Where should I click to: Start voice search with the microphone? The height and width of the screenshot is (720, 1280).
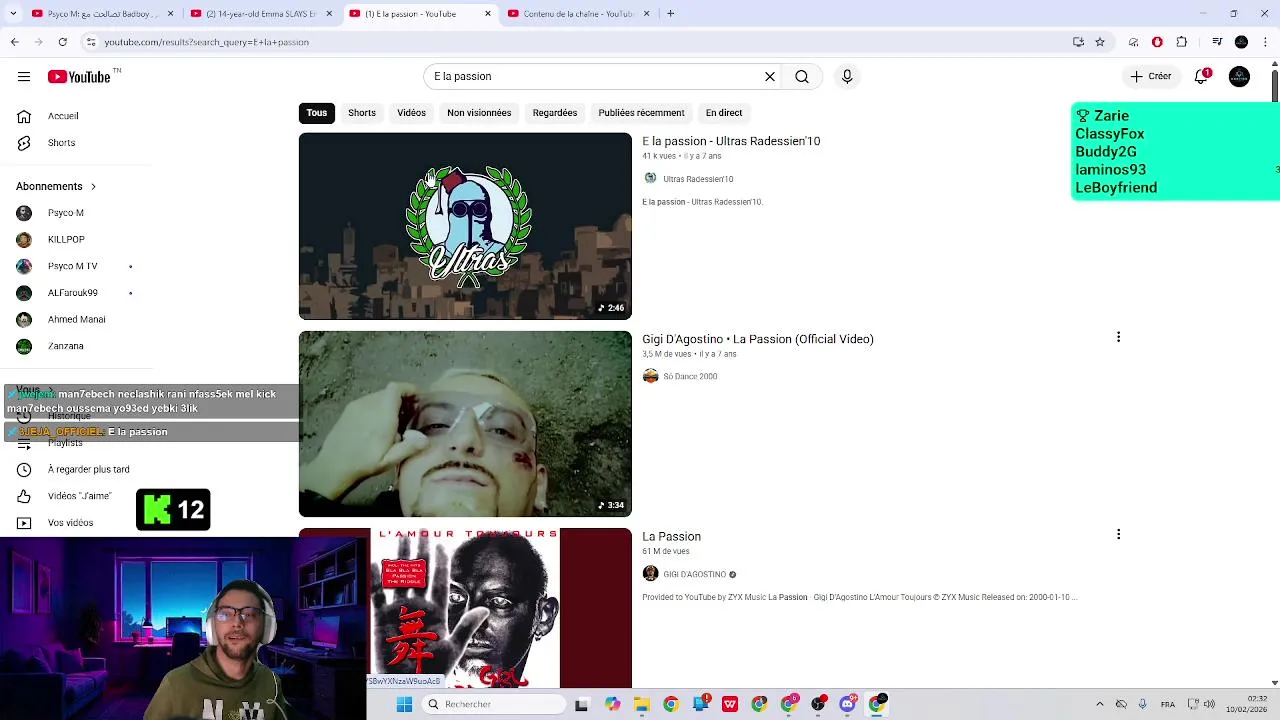pyautogui.click(x=847, y=76)
